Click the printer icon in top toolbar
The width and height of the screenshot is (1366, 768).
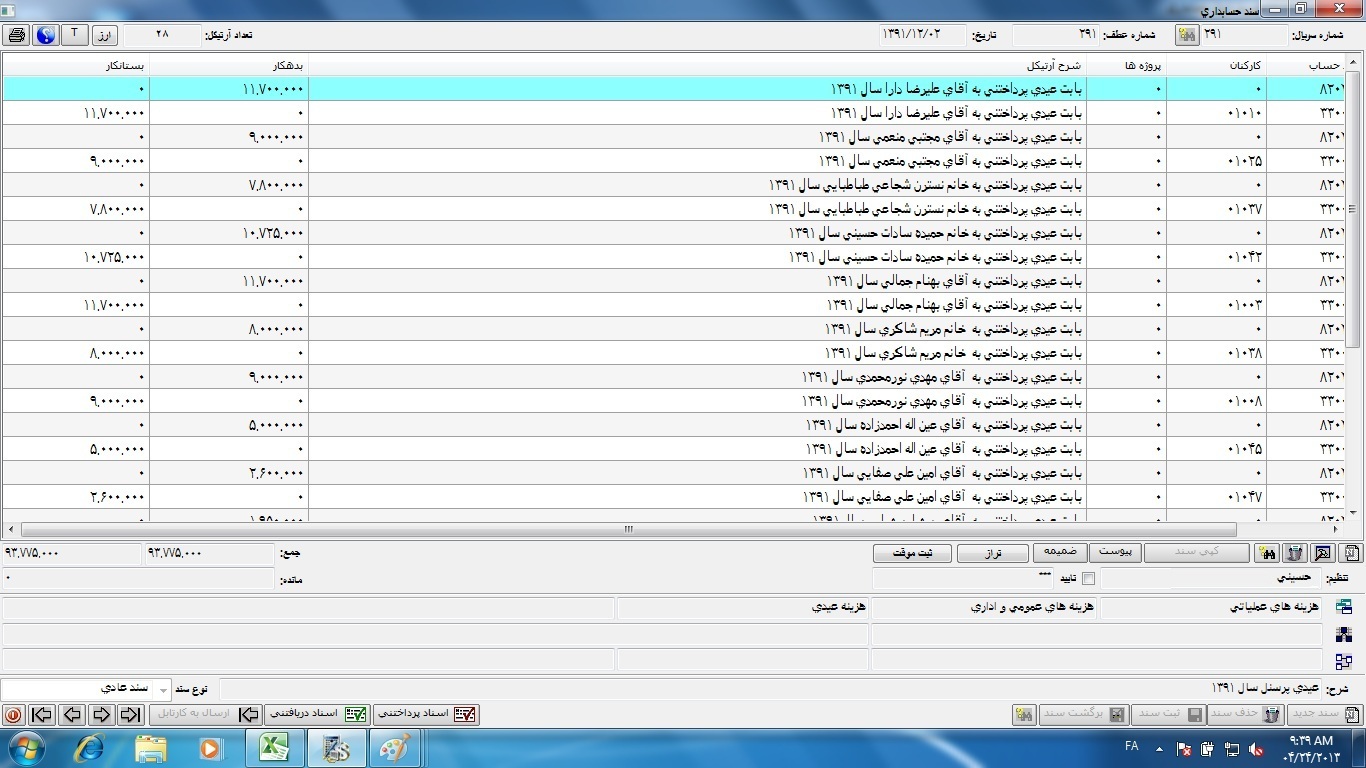(16, 35)
